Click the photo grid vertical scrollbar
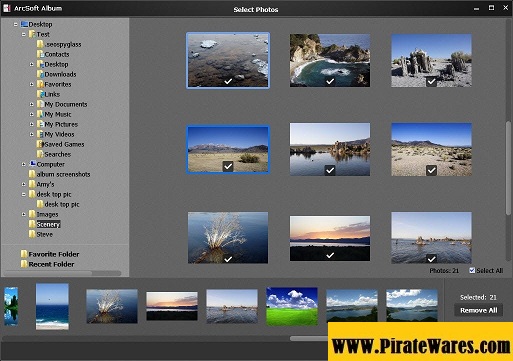The height and width of the screenshot is (361, 513). coord(508,168)
